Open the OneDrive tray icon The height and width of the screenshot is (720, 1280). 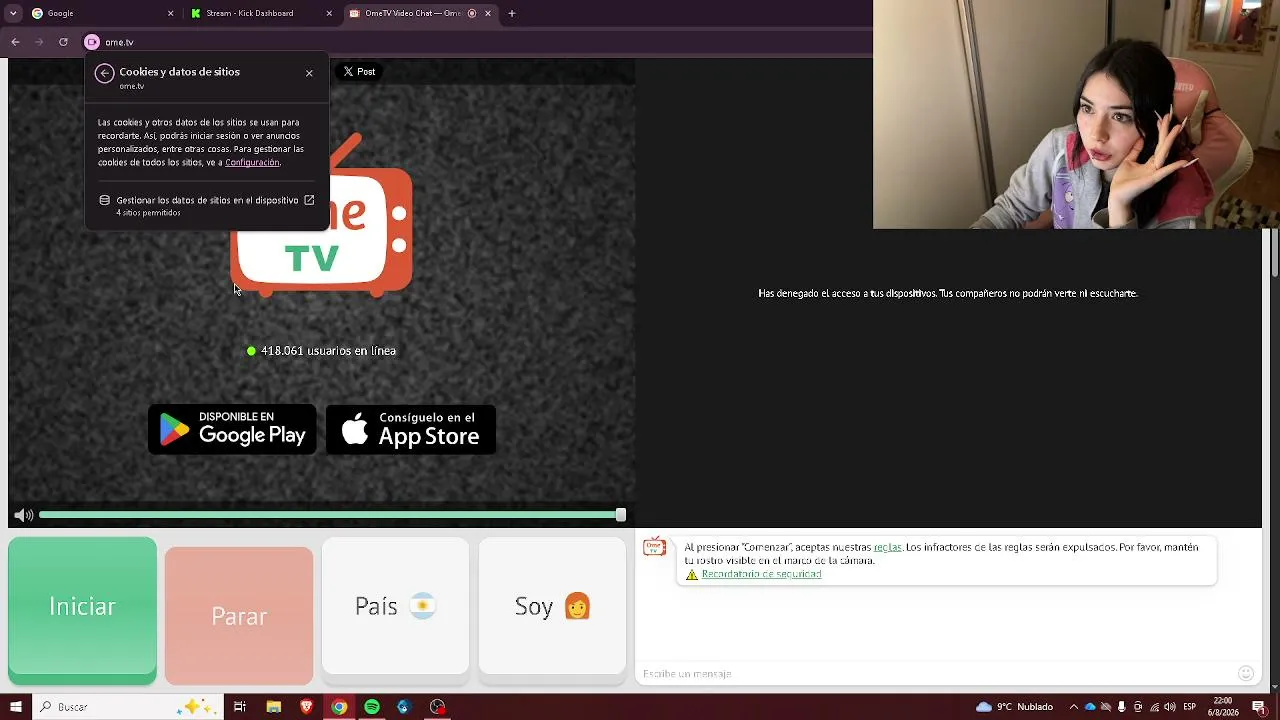point(1090,707)
